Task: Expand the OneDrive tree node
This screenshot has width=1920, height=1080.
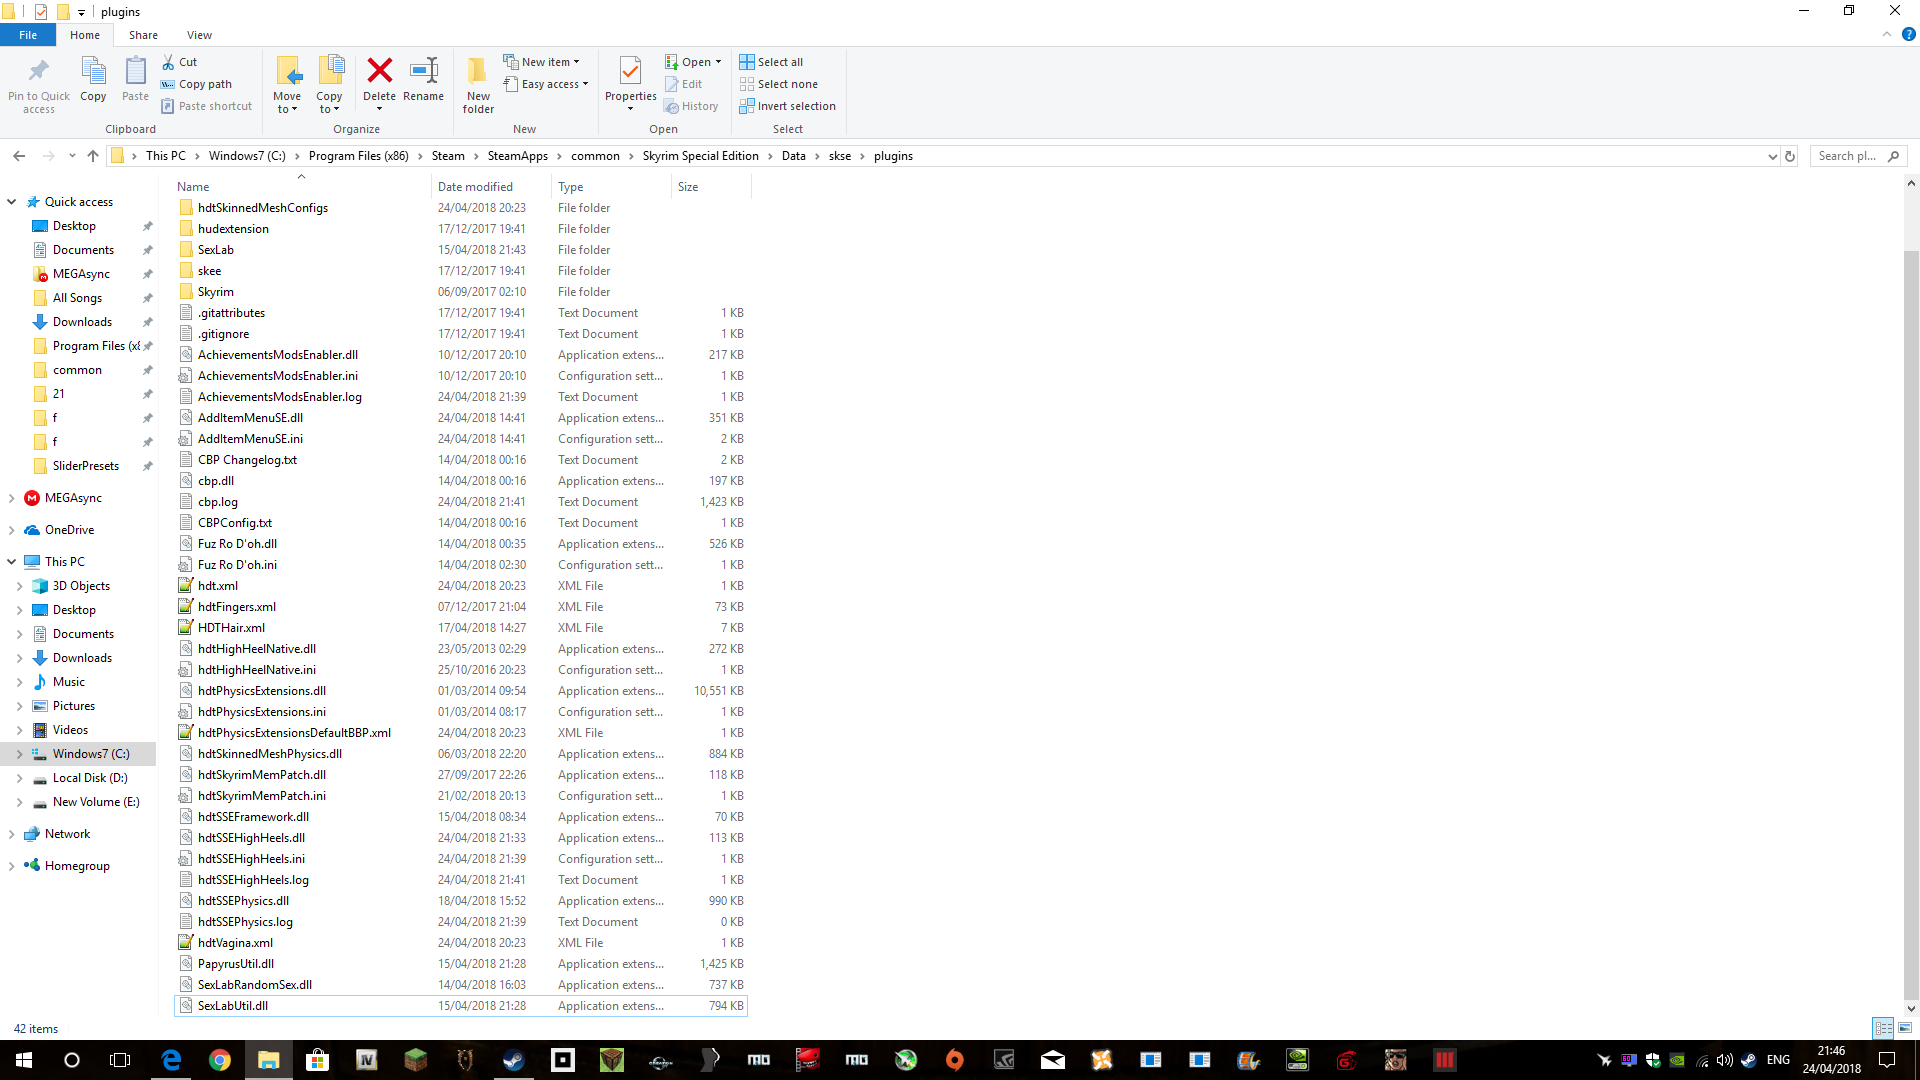Action: coord(11,530)
